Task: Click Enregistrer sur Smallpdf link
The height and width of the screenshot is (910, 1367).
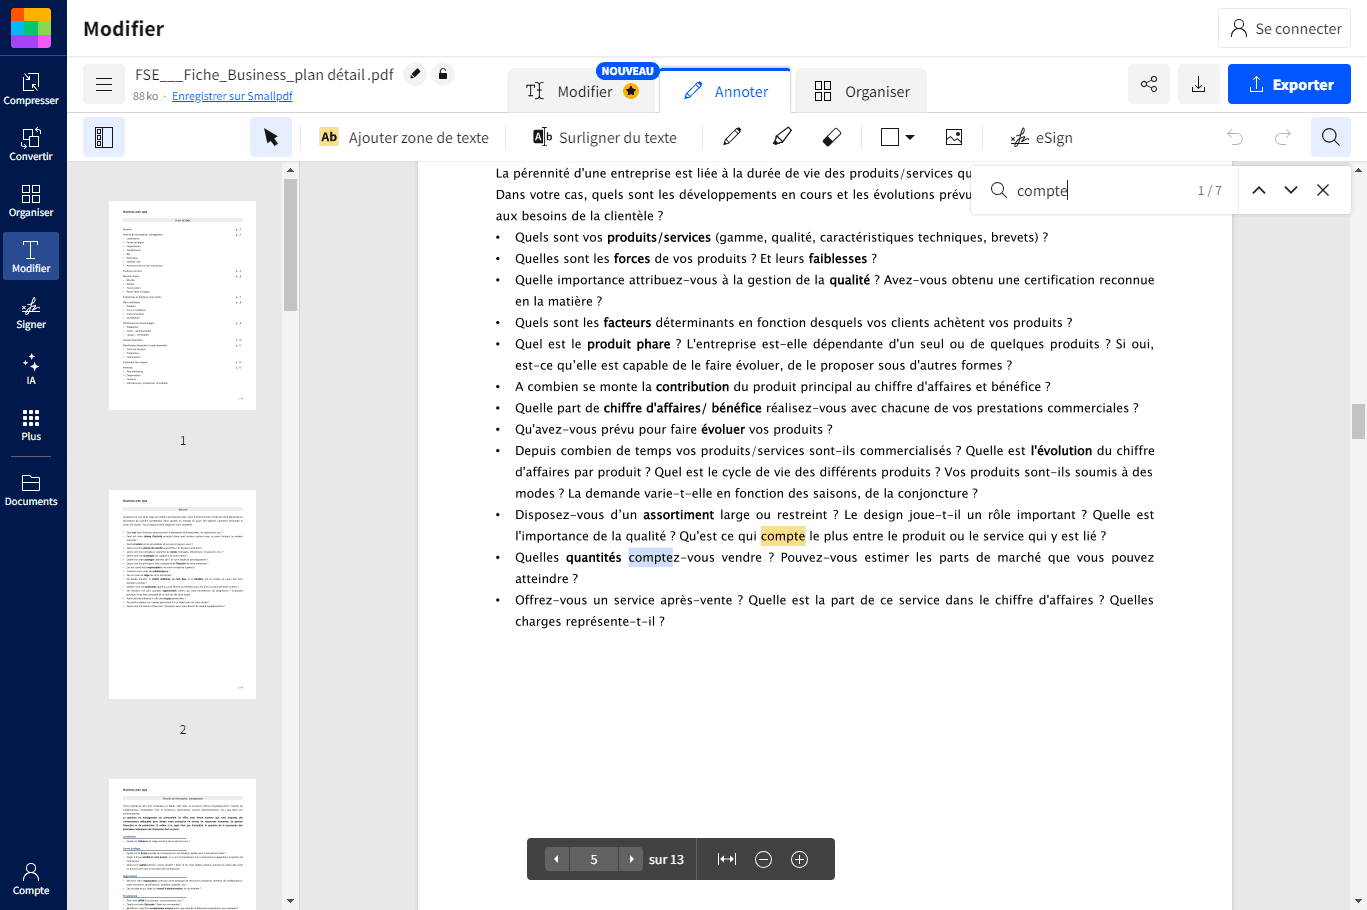Action: click(232, 96)
